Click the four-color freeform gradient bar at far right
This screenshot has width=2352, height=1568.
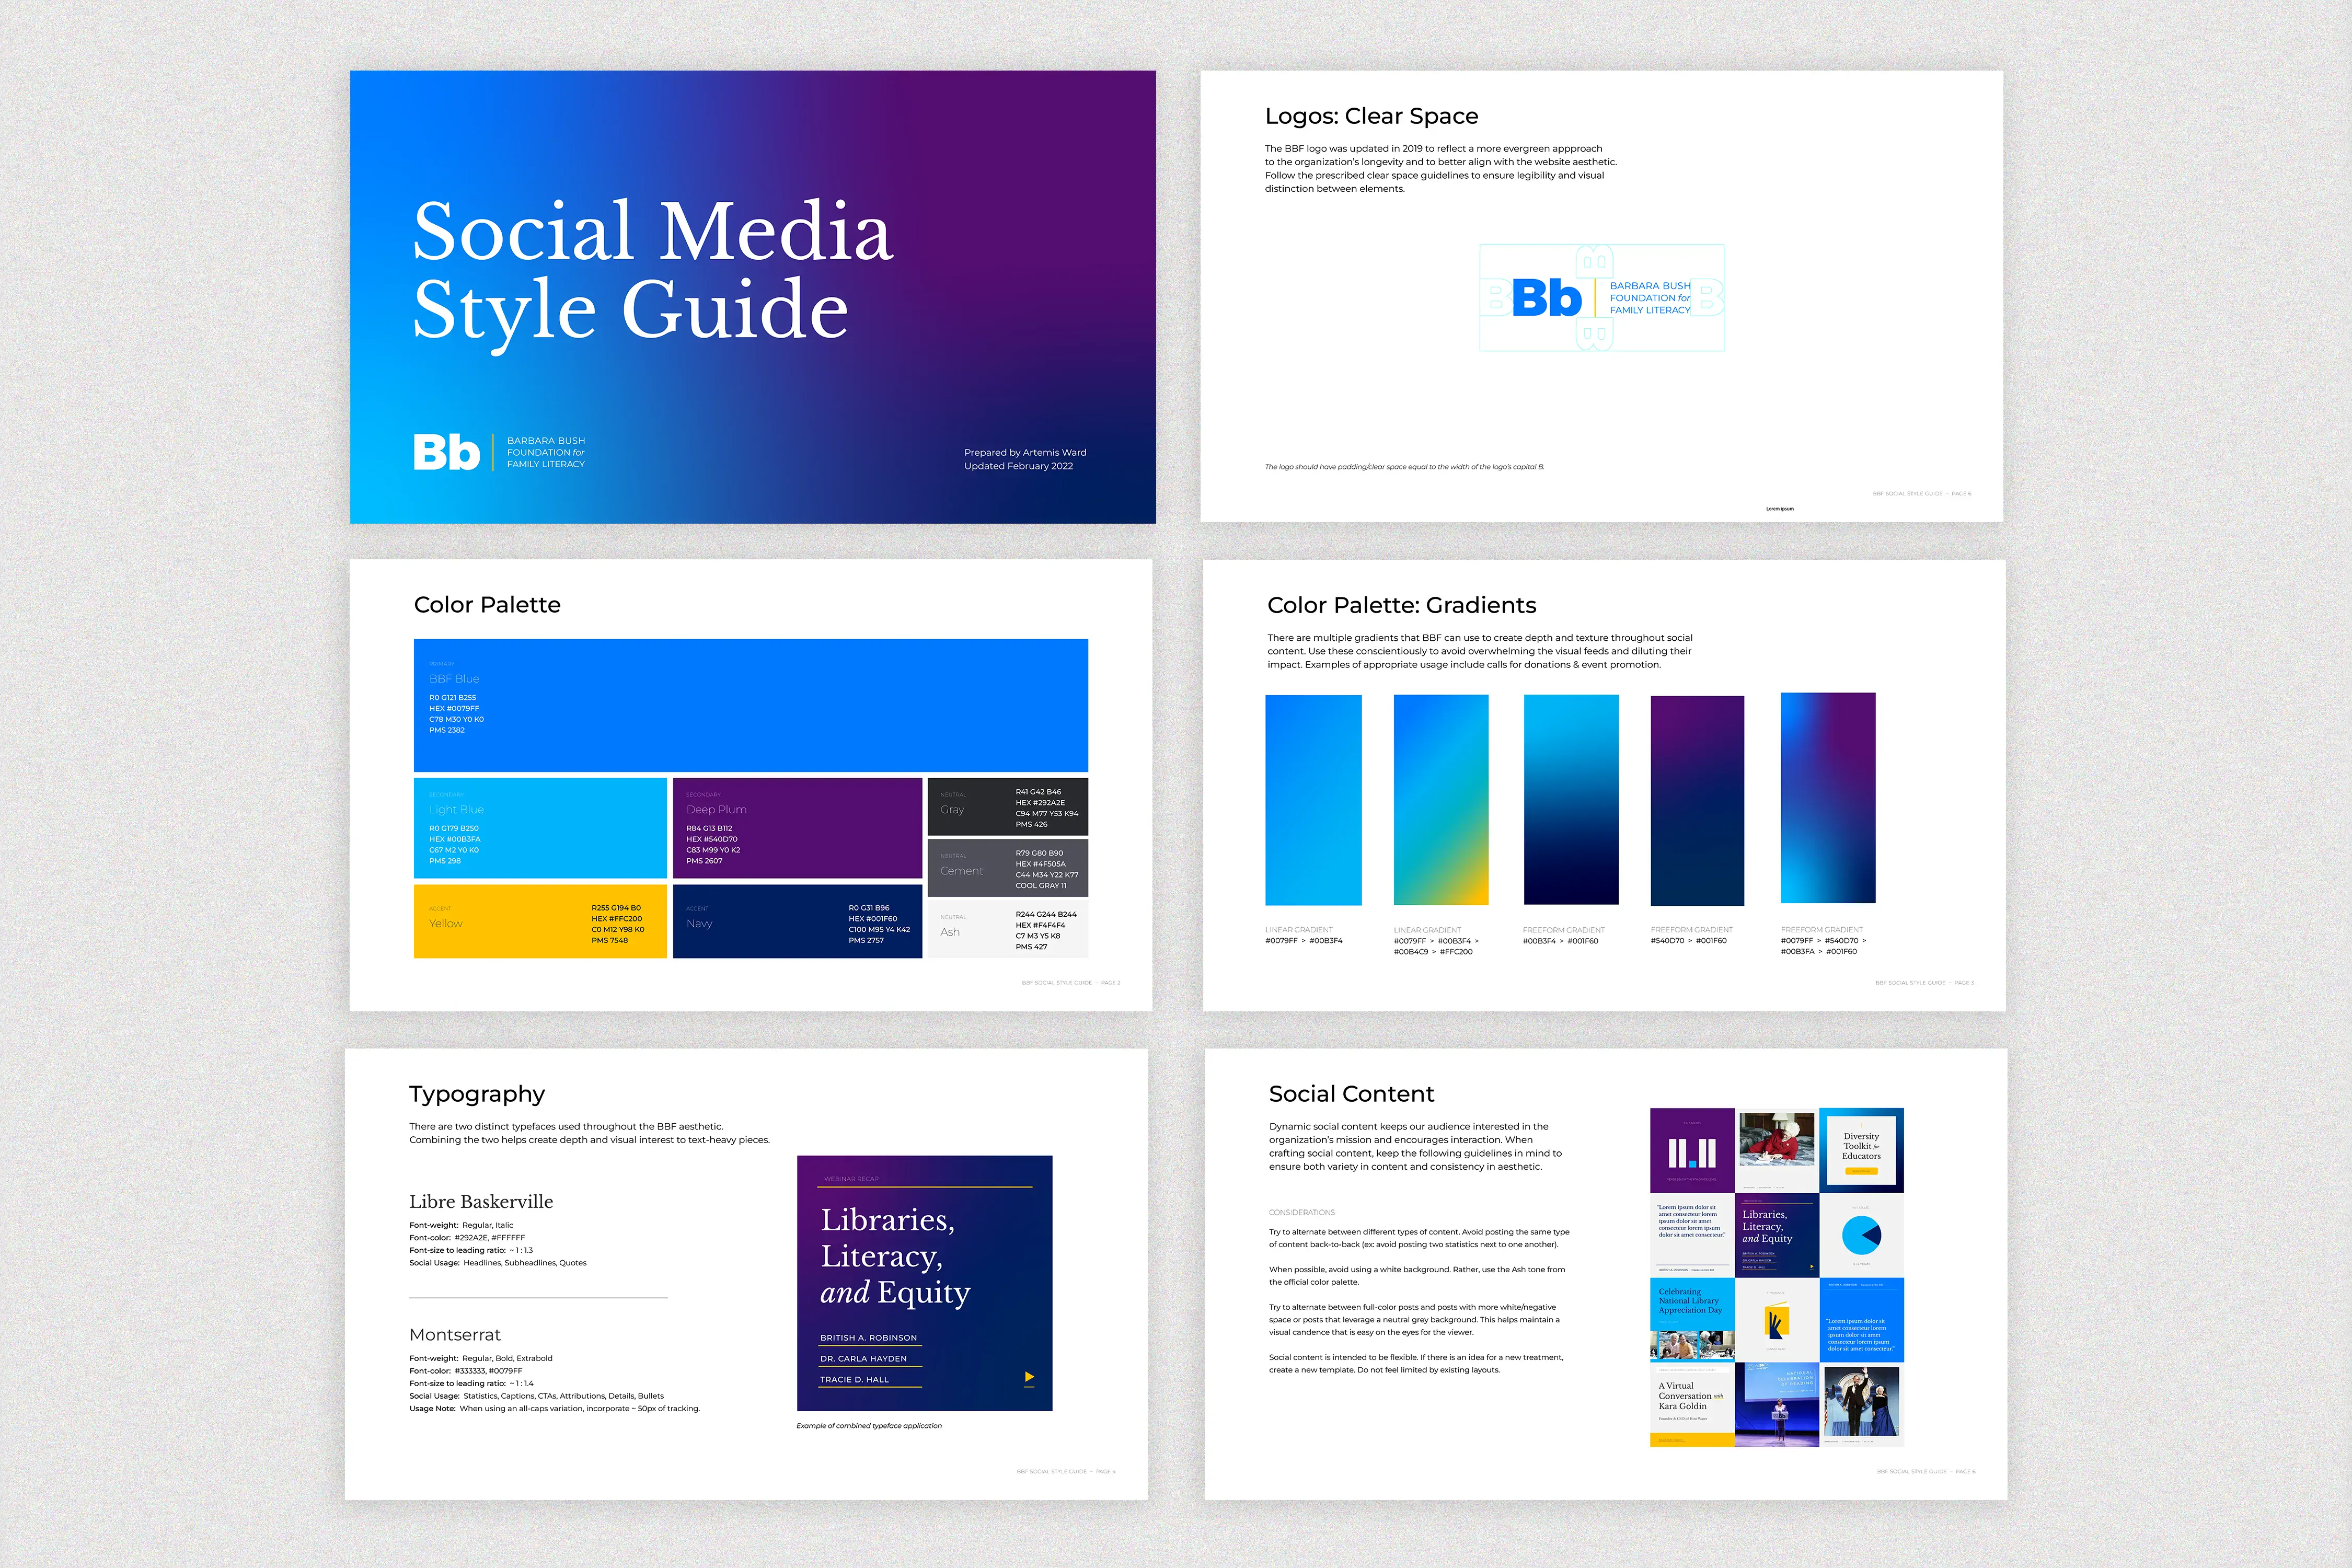1828,798
